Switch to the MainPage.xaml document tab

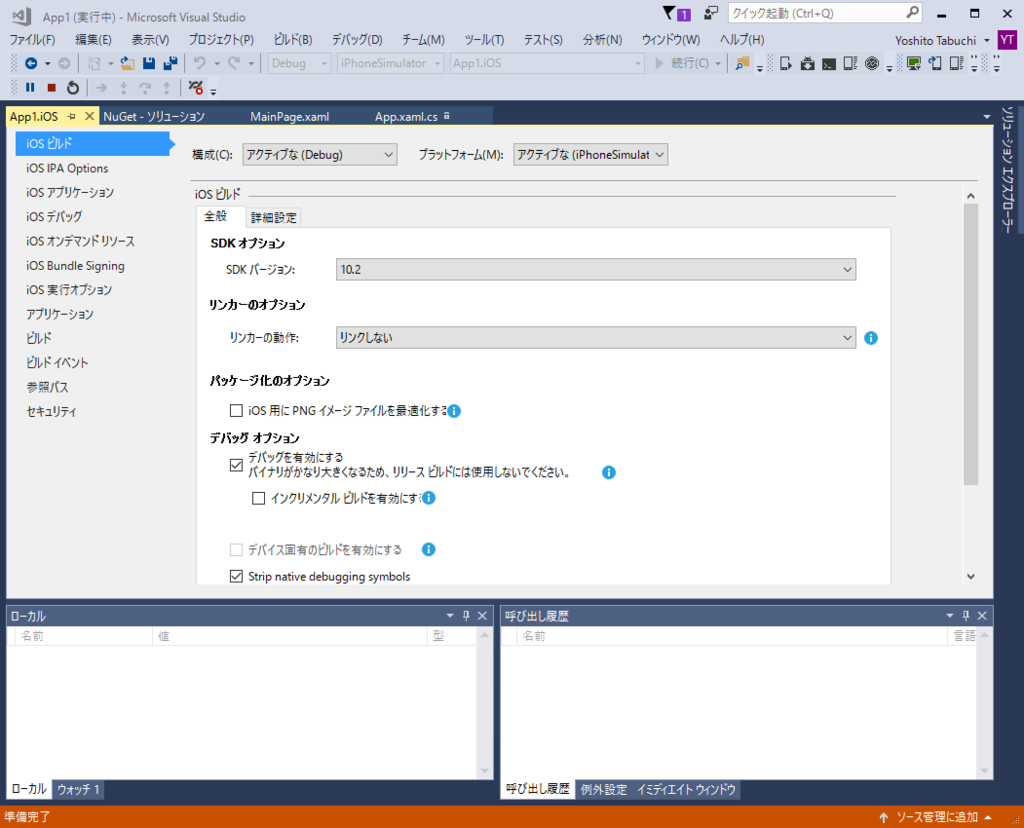click(289, 117)
